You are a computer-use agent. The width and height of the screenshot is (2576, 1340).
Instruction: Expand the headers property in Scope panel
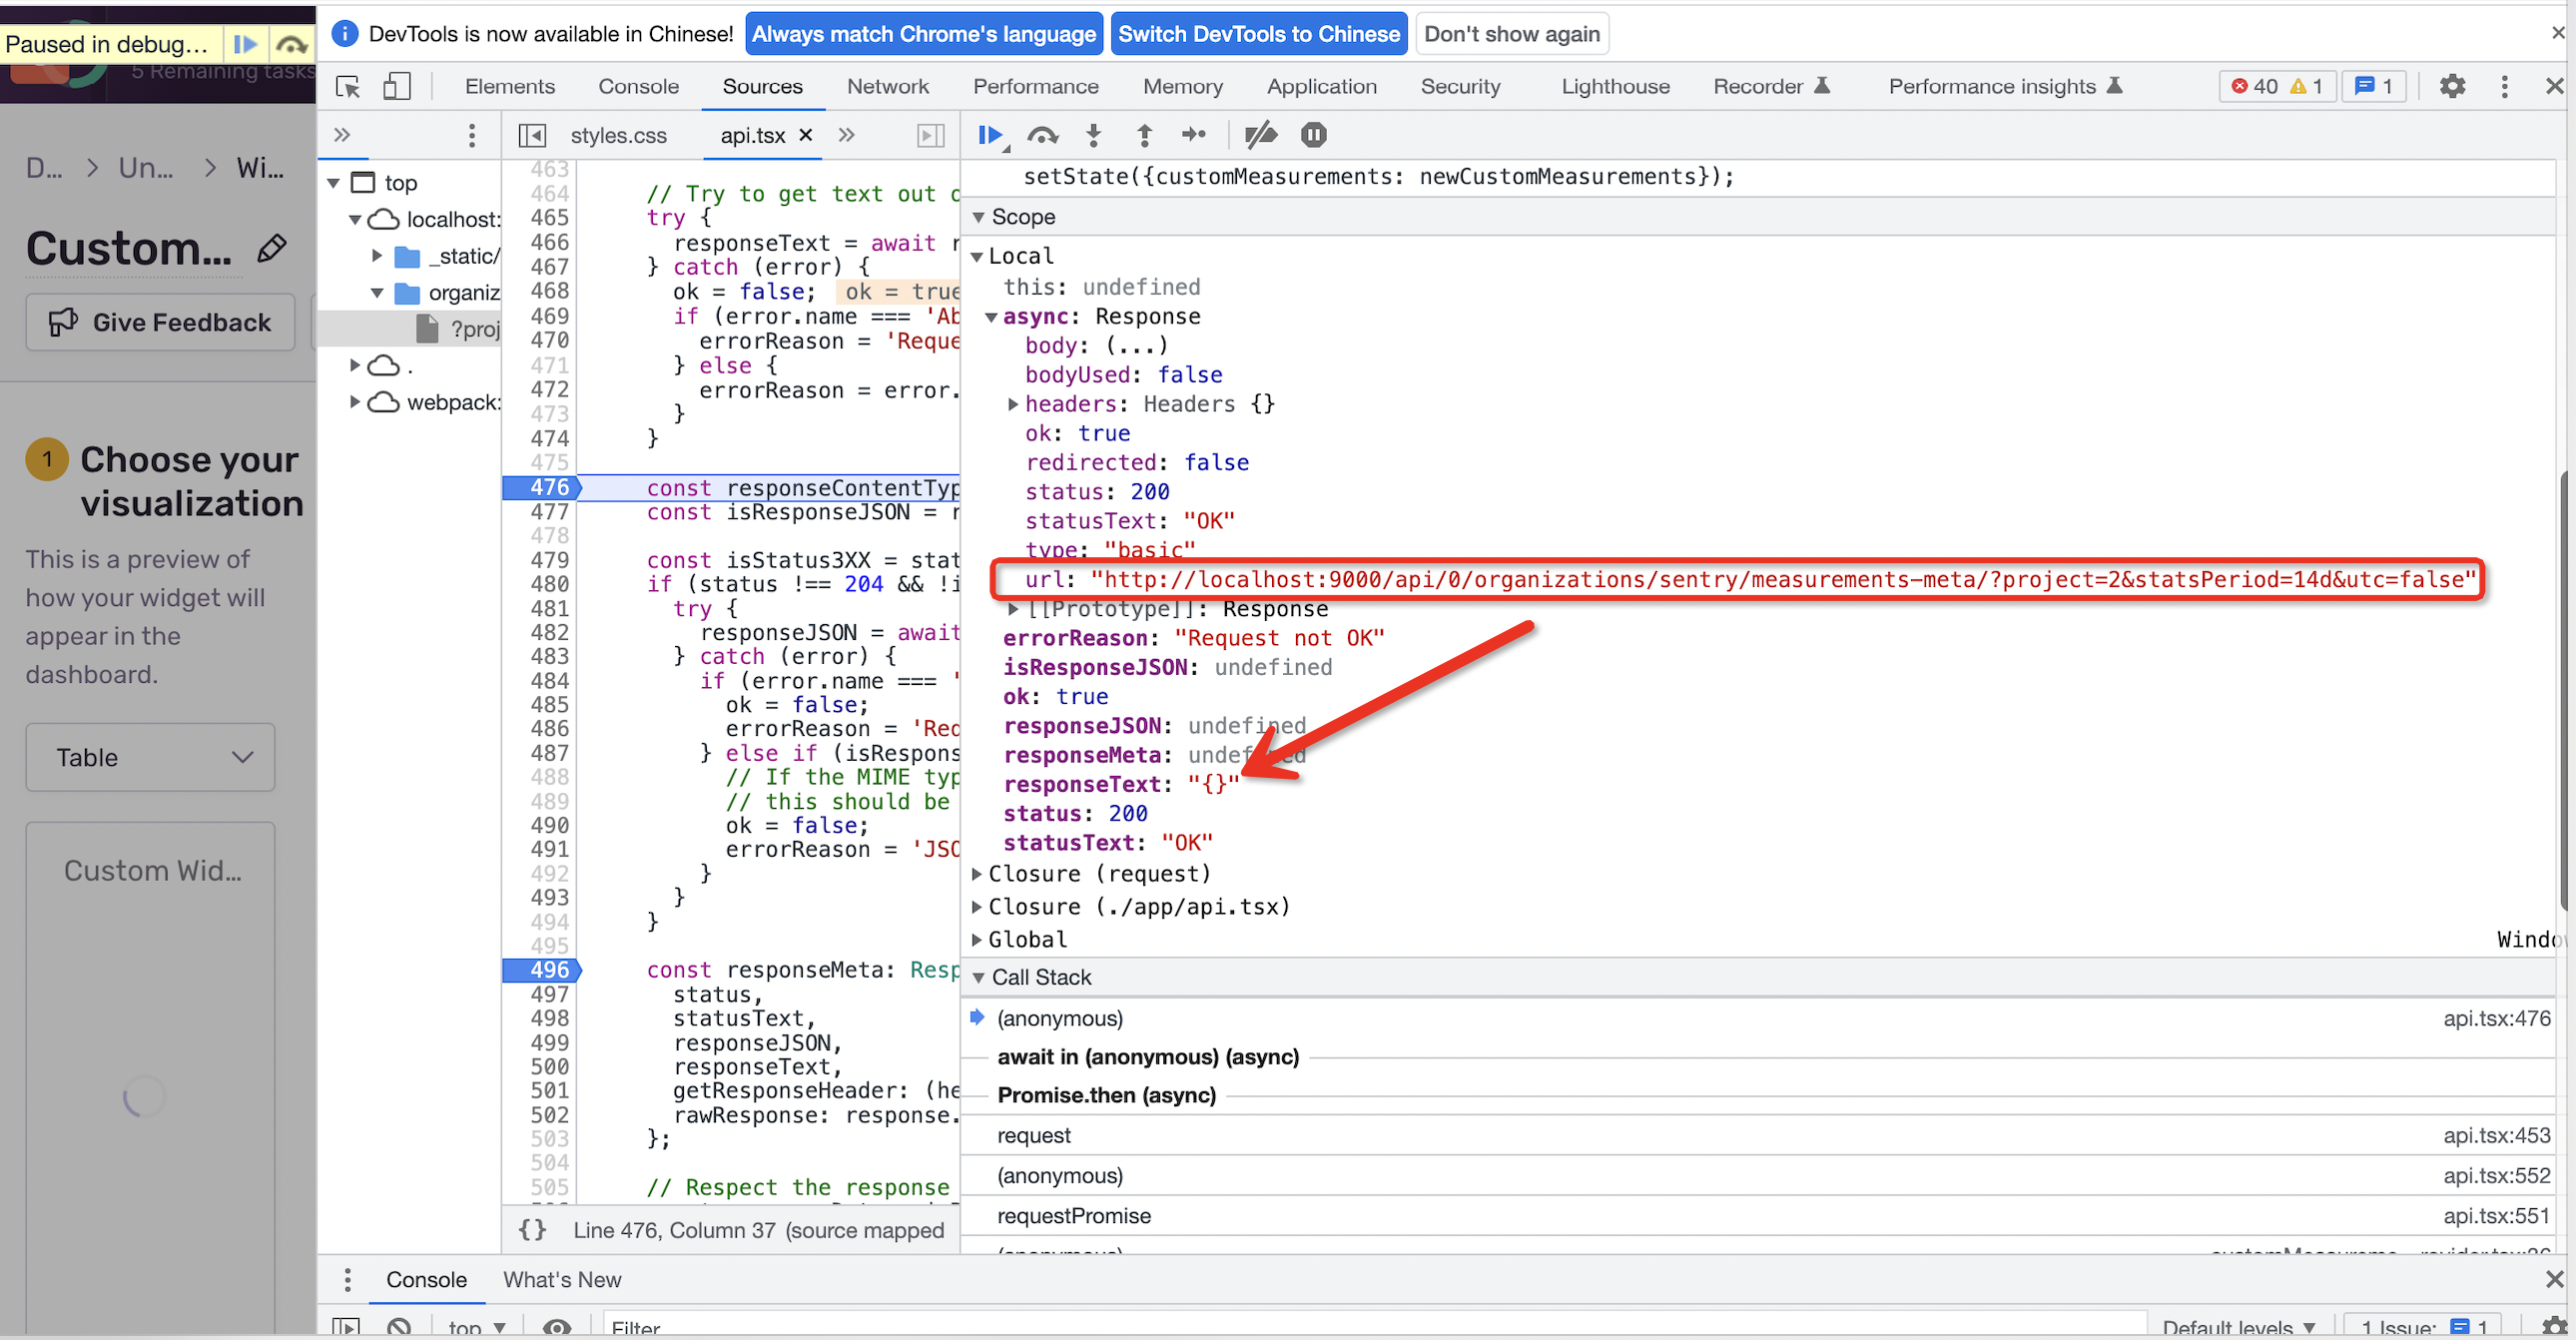click(x=1013, y=404)
